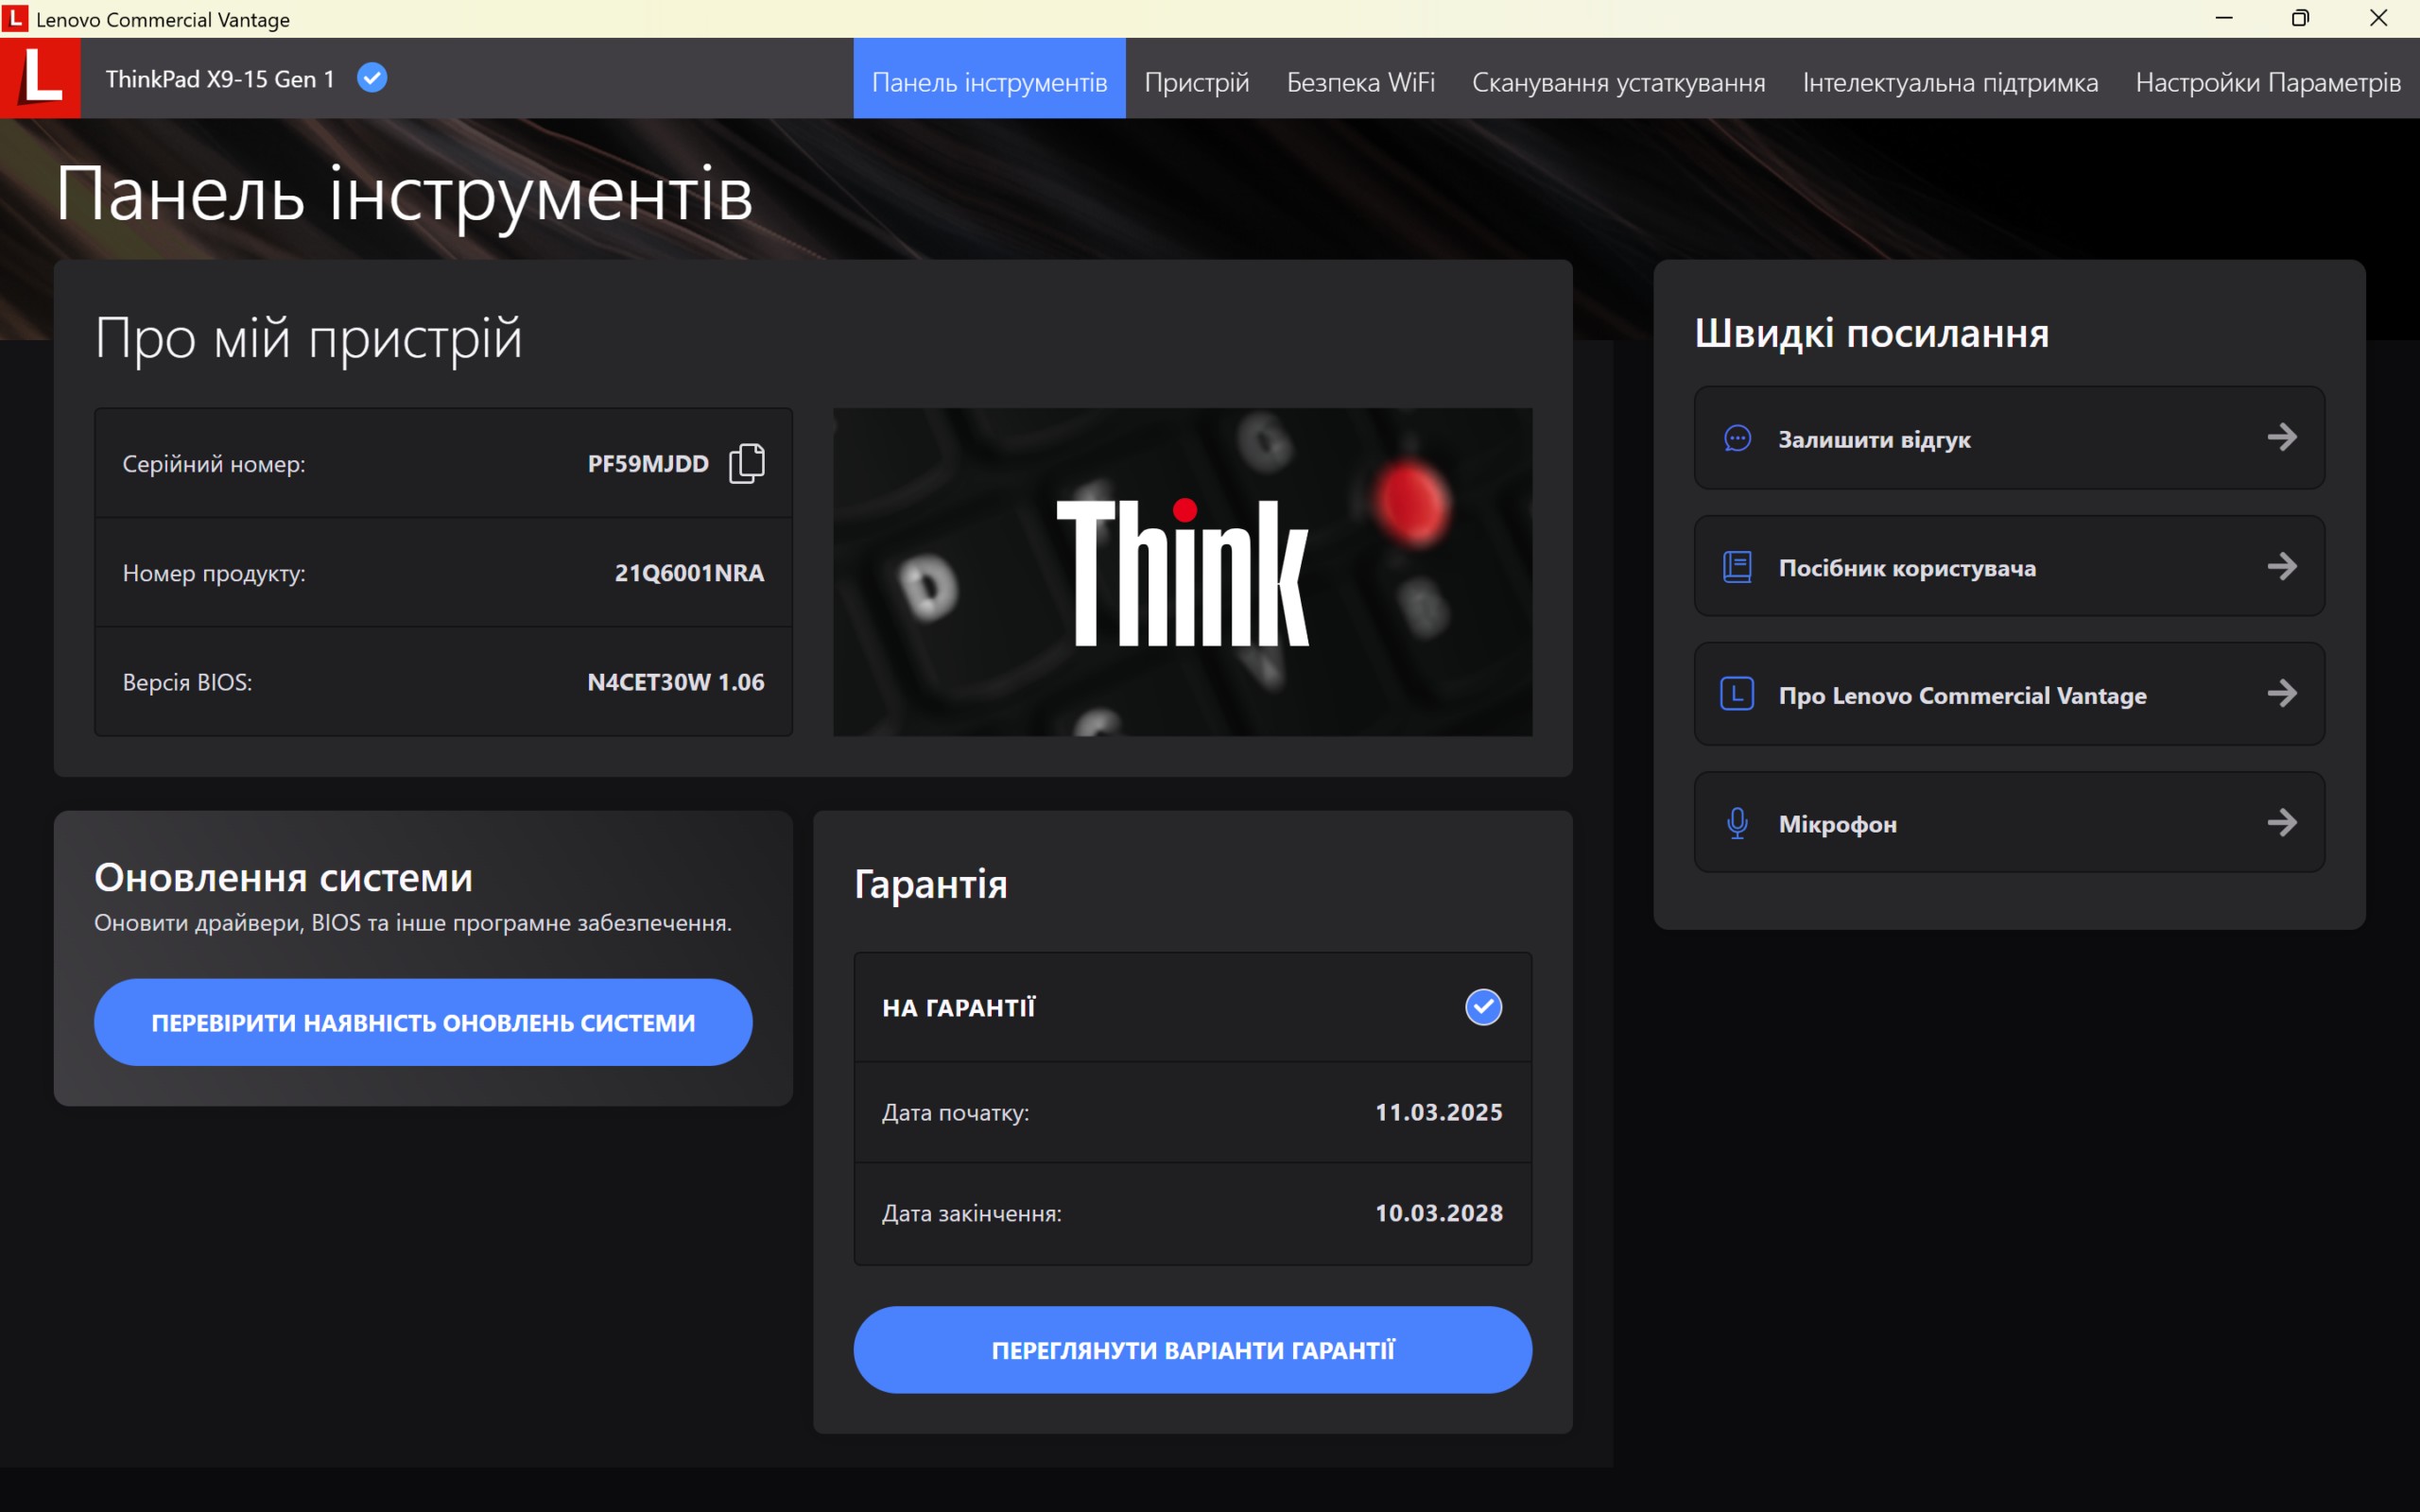The height and width of the screenshot is (1512, 2420).
Task: Copy the serial number with copy icon
Action: 746,463
